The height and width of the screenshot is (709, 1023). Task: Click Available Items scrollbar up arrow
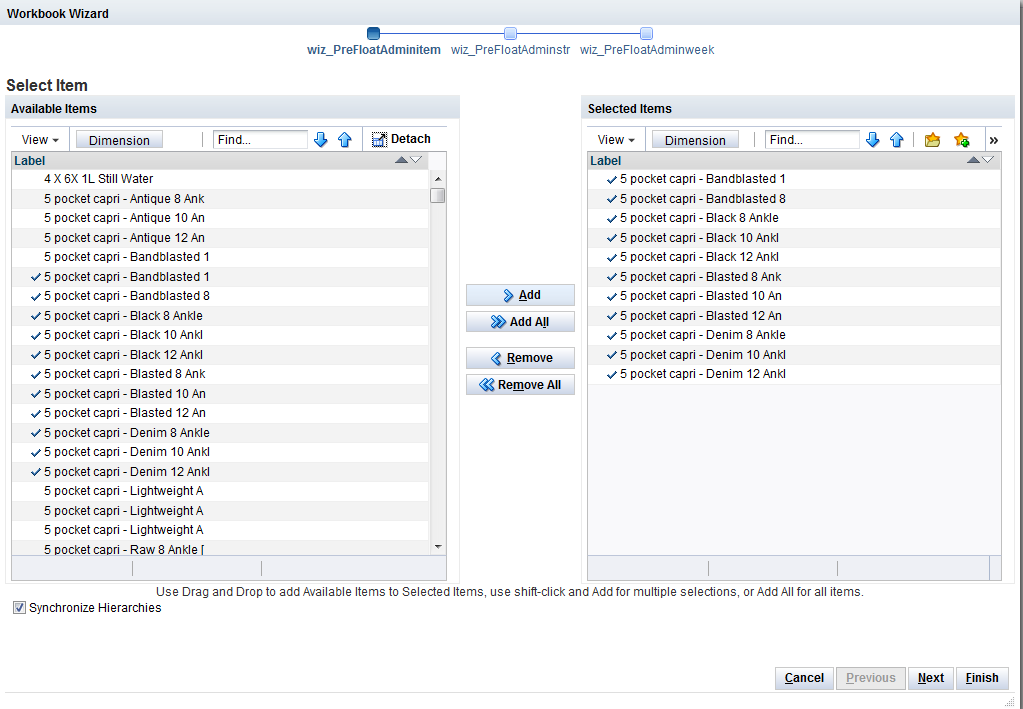[x=438, y=179]
